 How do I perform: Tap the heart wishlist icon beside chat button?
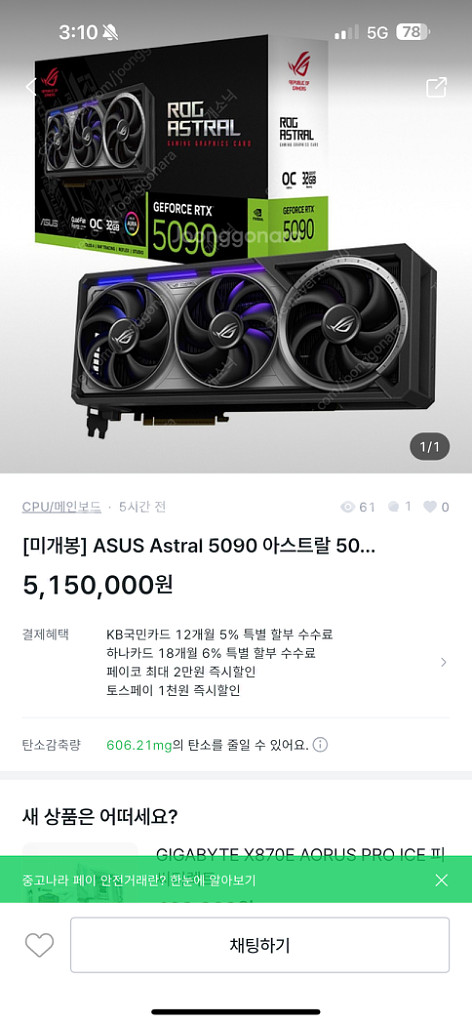coord(39,945)
